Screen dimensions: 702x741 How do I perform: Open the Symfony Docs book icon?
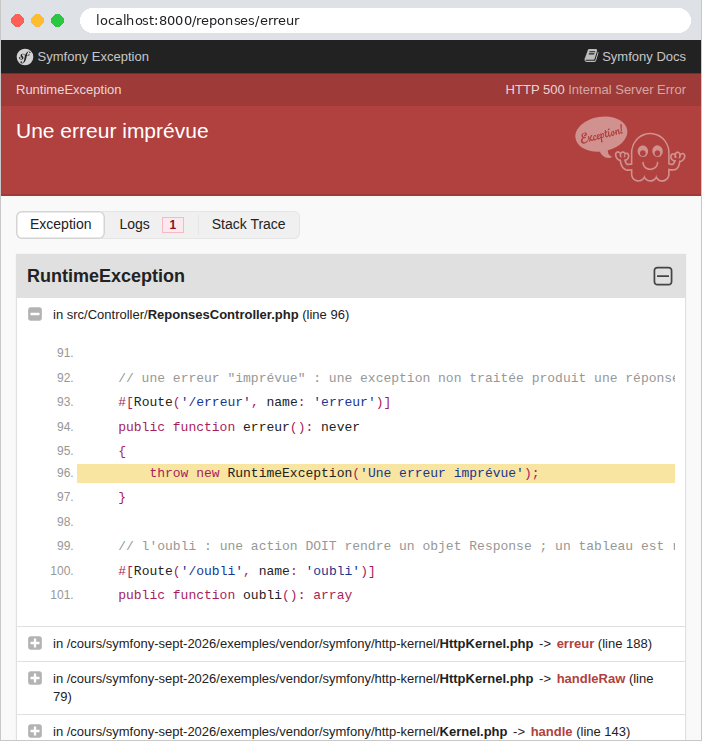point(591,56)
